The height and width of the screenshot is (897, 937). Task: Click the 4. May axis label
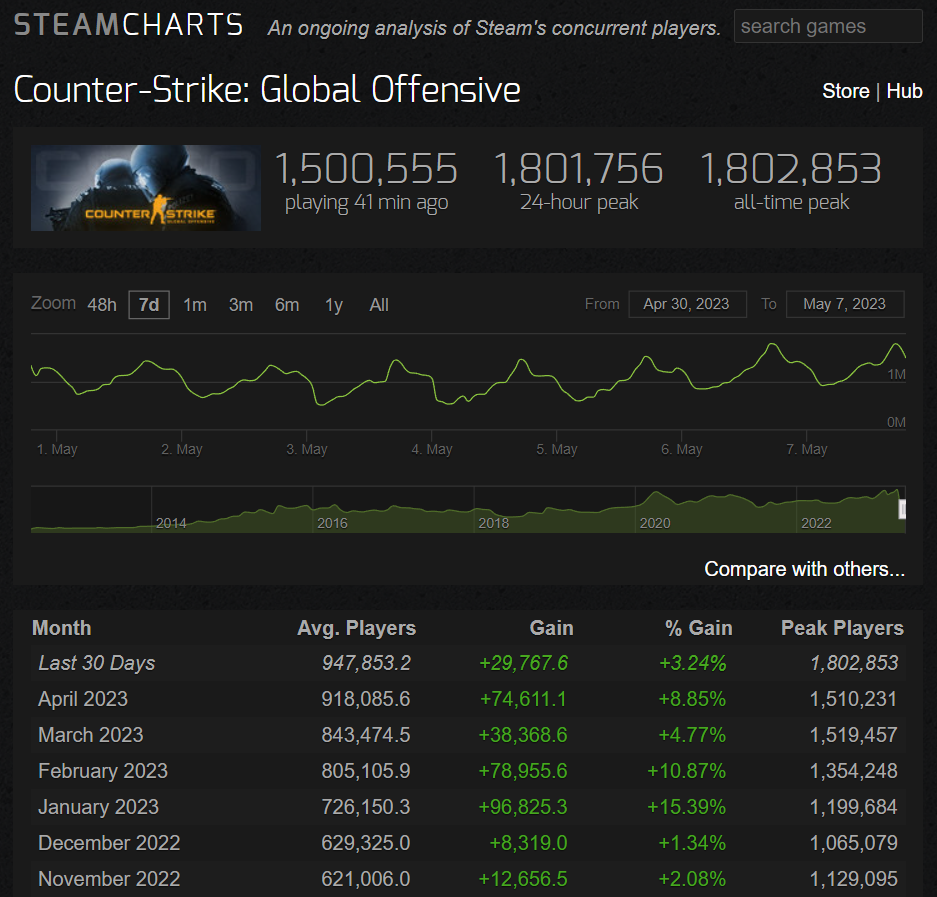pos(431,449)
